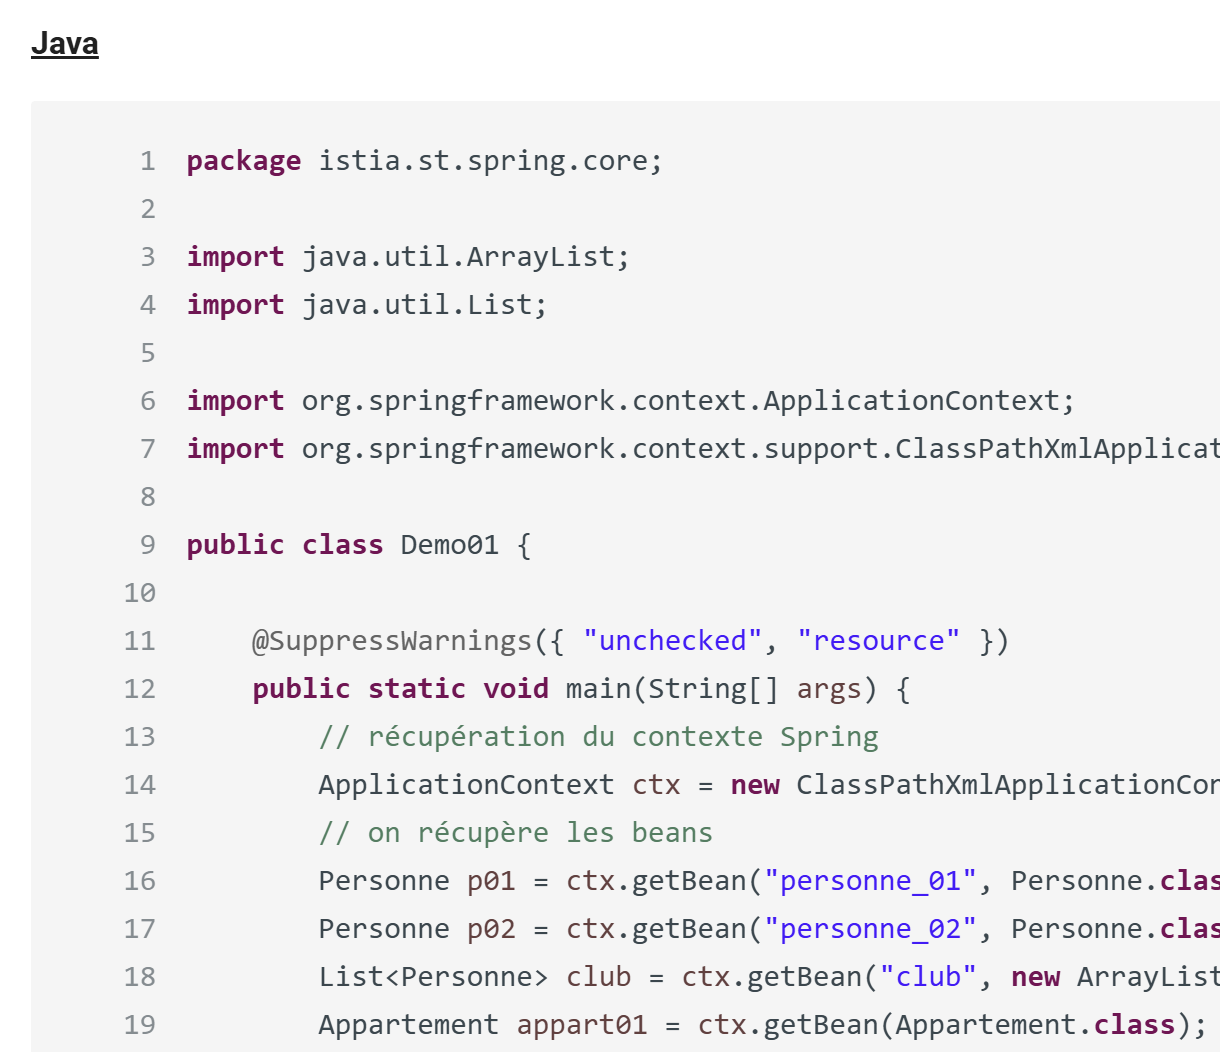Click the "club" string on line 18
Image resolution: width=1220 pixels, height=1052 pixels.
click(928, 977)
